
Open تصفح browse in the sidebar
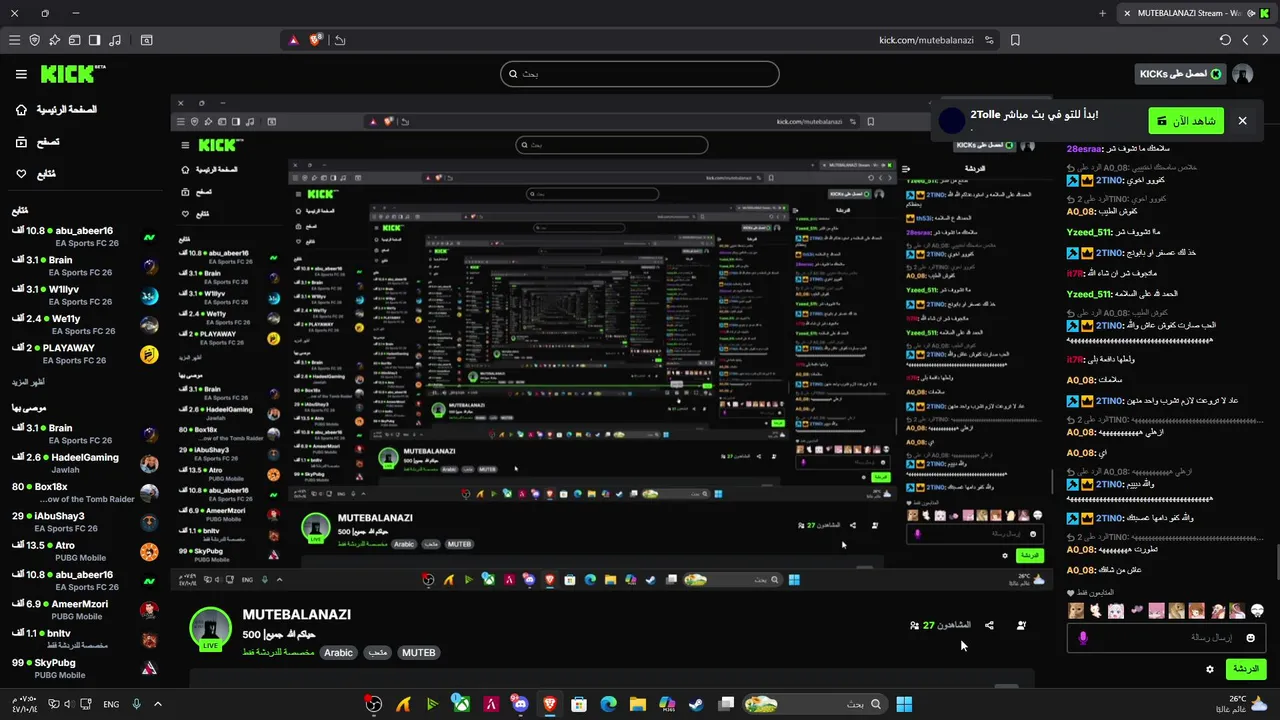(x=37, y=142)
